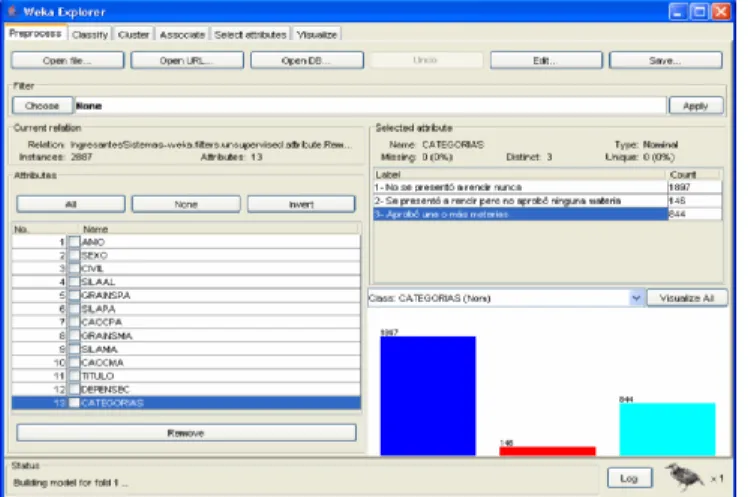The image size is (748, 497).
Task: Click the 'Building model for fold 1' status text
Action: coord(71,483)
